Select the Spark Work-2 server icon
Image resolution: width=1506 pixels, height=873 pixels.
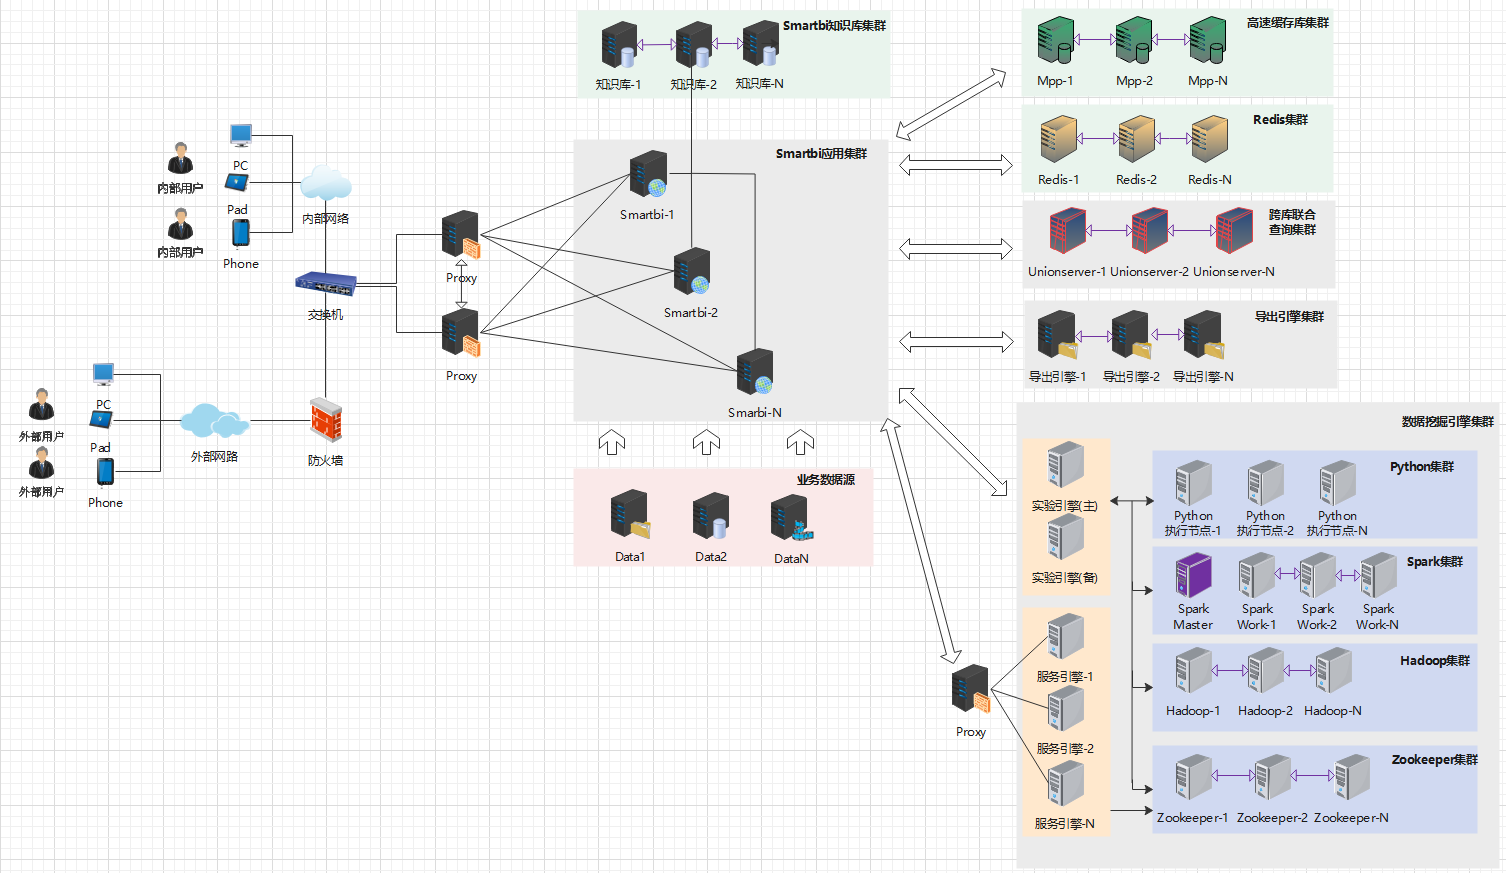click(1317, 576)
